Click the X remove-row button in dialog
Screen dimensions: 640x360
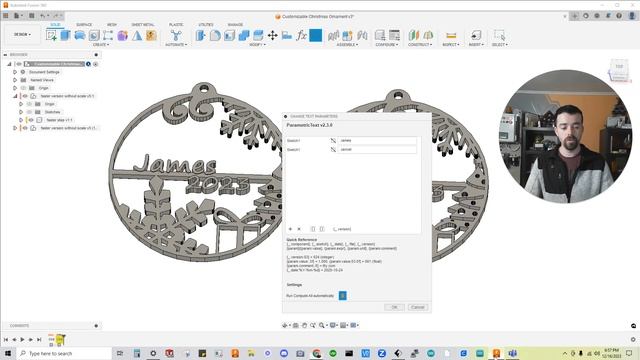point(299,229)
